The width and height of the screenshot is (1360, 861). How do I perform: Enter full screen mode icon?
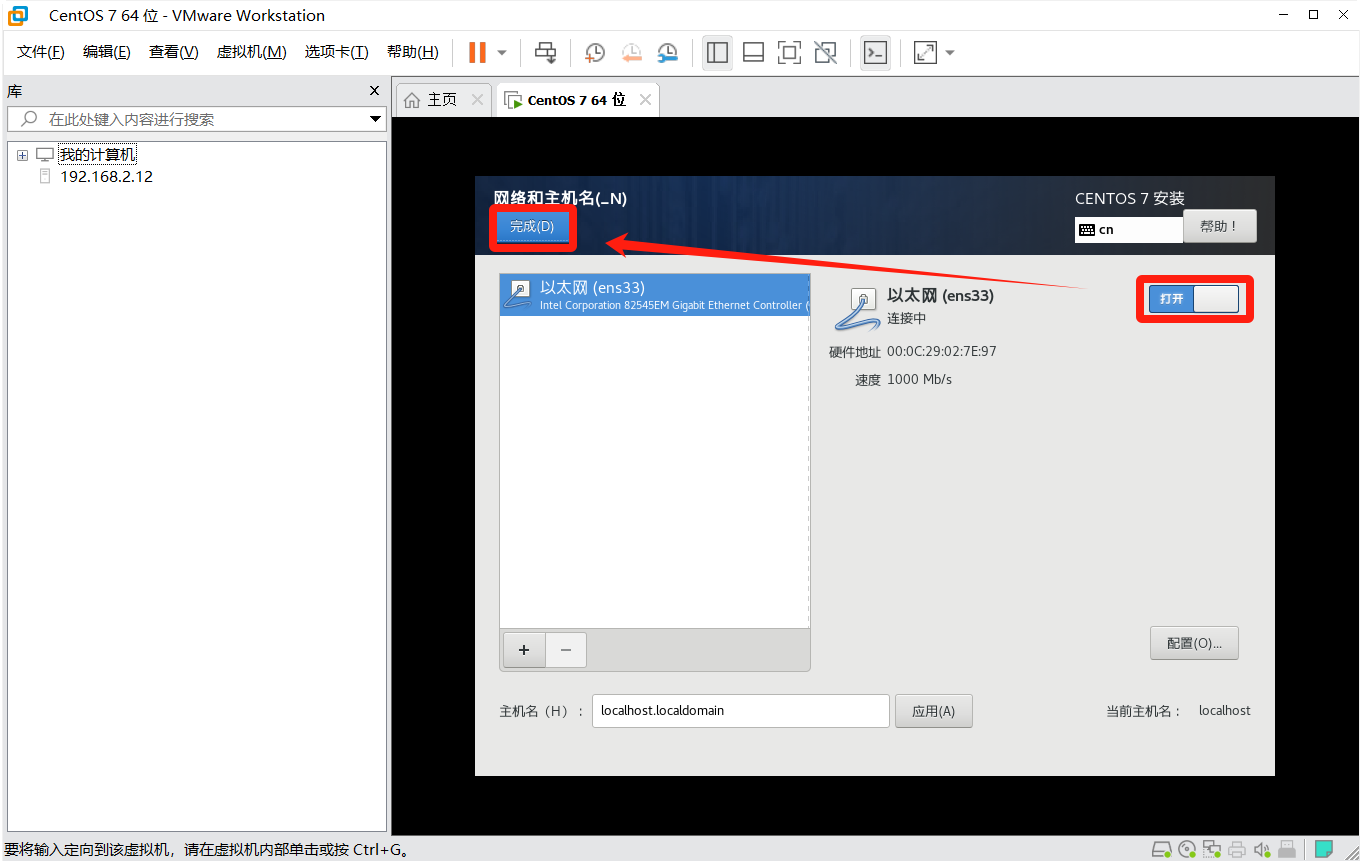pyautogui.click(x=789, y=52)
